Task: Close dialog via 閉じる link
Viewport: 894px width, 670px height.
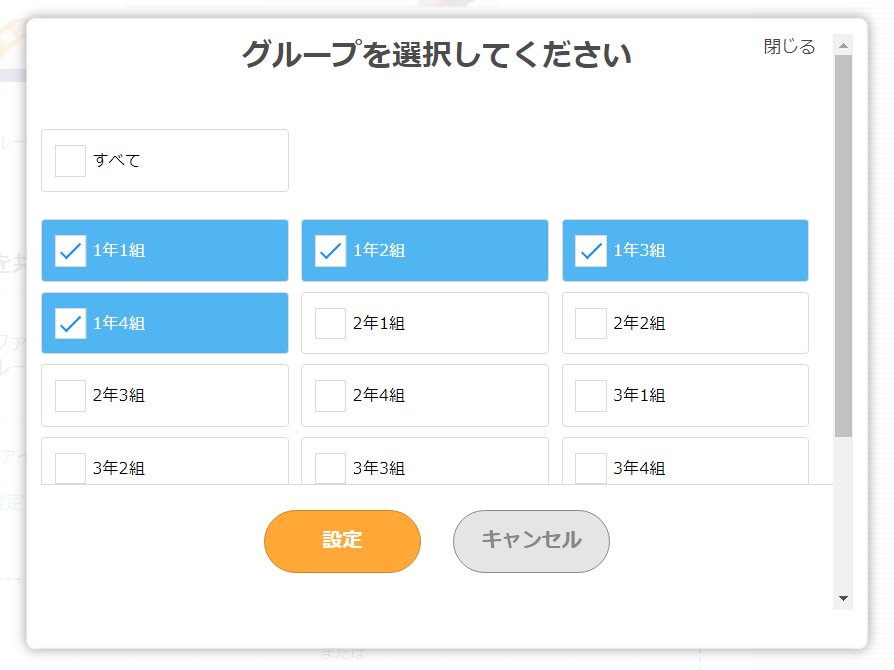Action: click(x=789, y=47)
